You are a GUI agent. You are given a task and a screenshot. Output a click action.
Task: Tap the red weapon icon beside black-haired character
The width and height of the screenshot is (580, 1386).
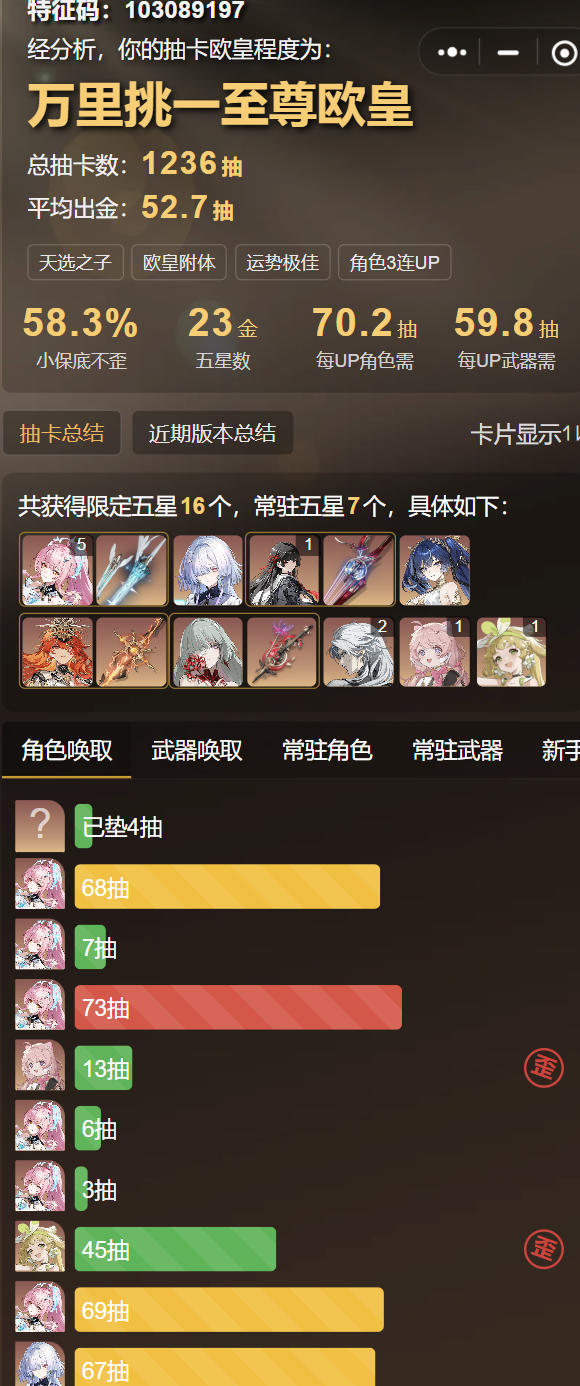coord(358,570)
